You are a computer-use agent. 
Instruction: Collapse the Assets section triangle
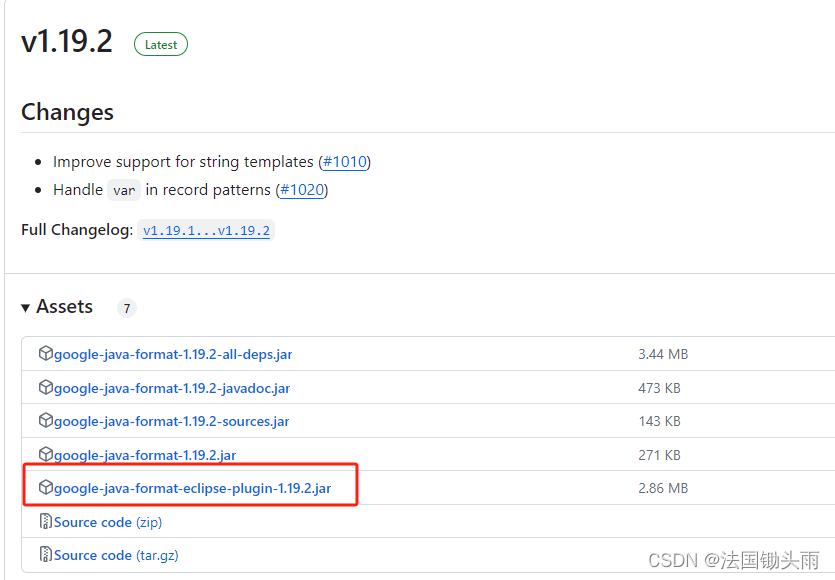(25, 308)
